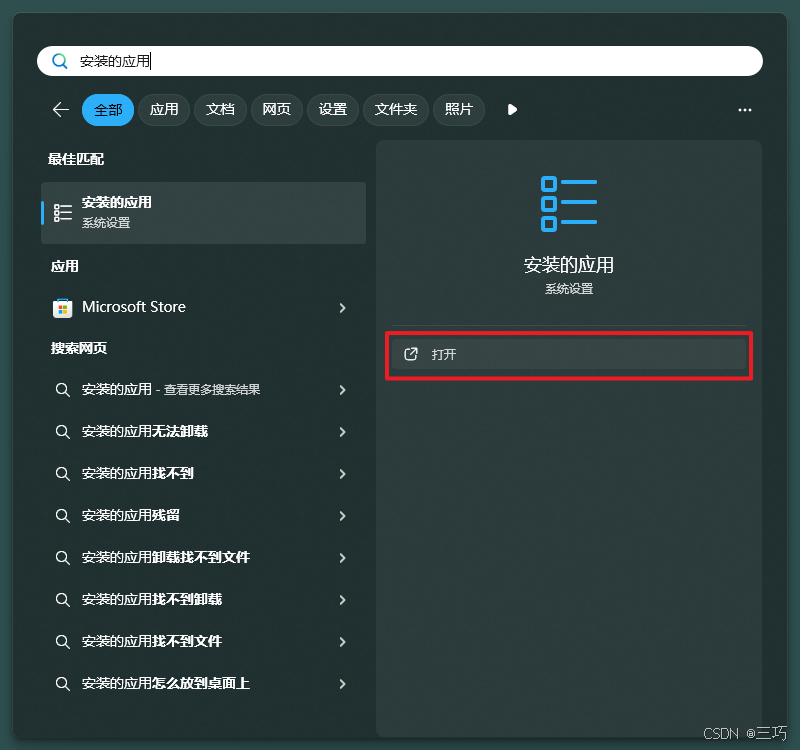
Task: Switch to the 应用 filter tab
Action: tap(164, 110)
